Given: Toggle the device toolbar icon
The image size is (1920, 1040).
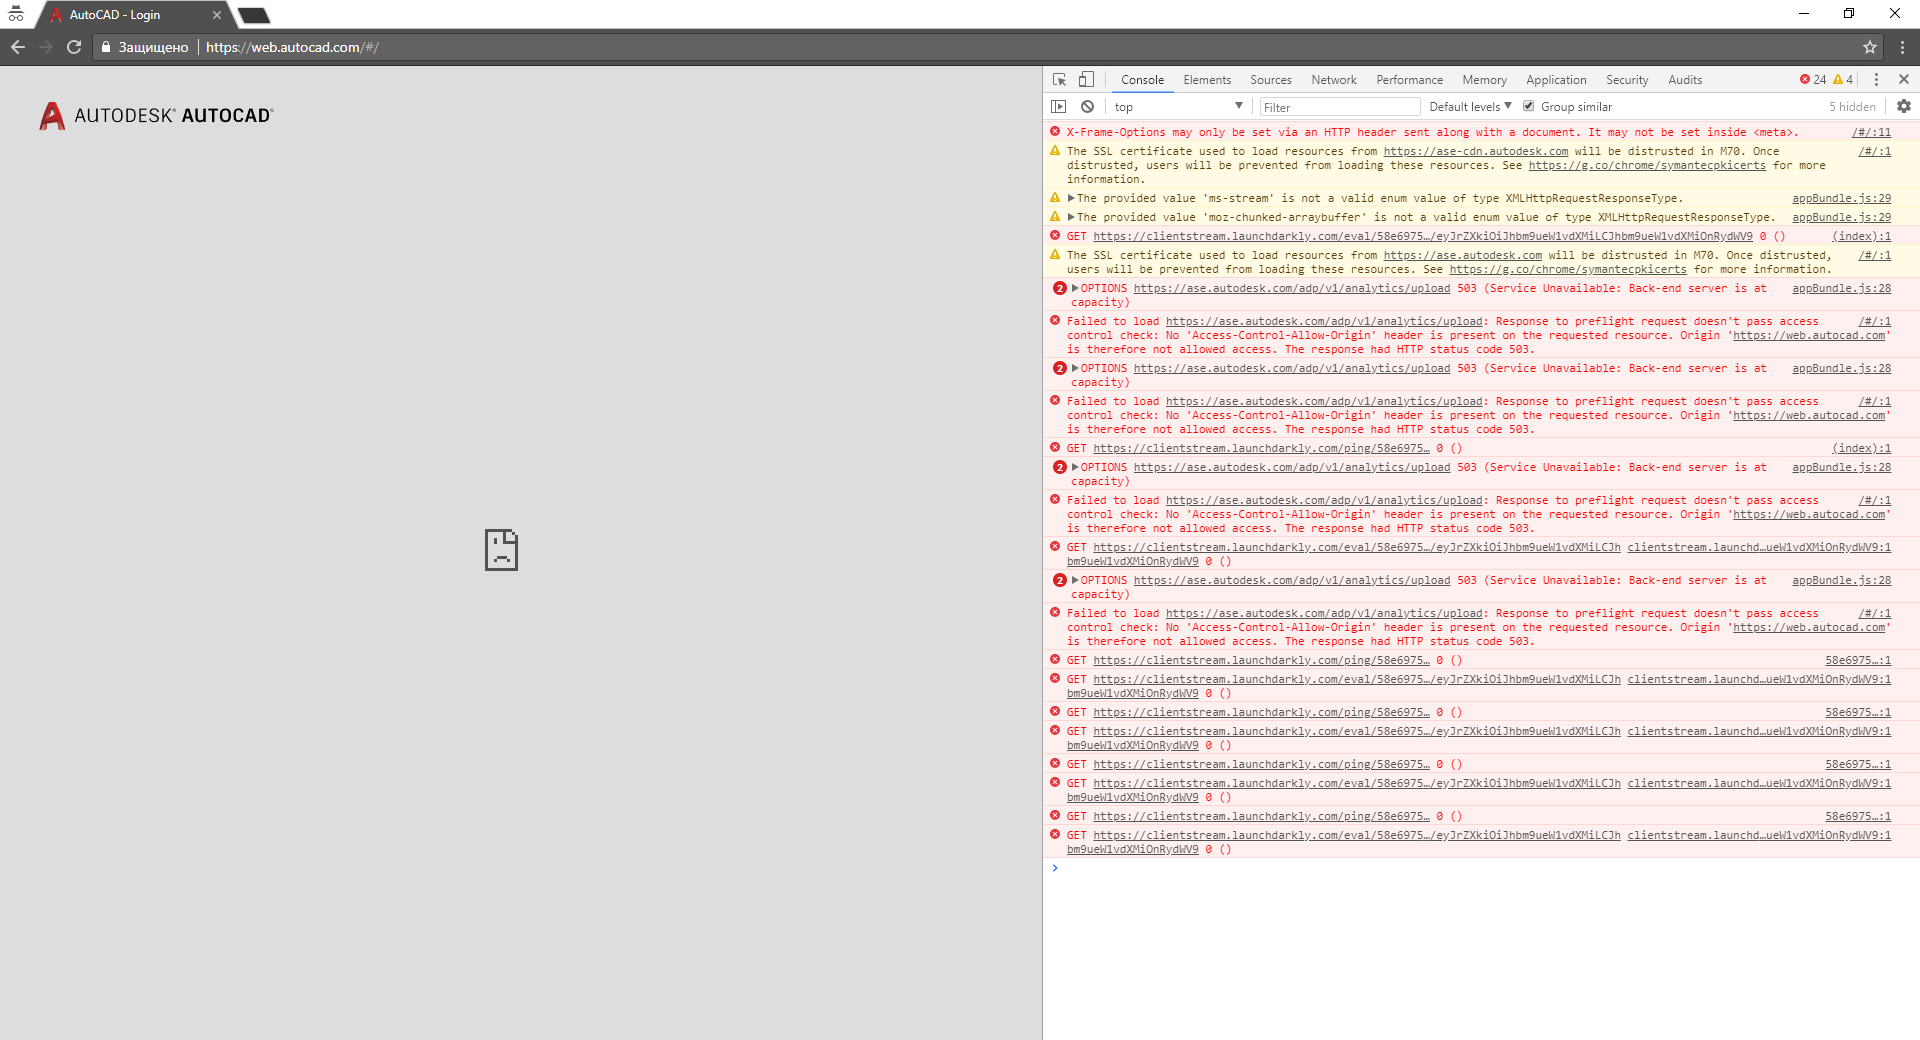Looking at the screenshot, I should pos(1086,80).
